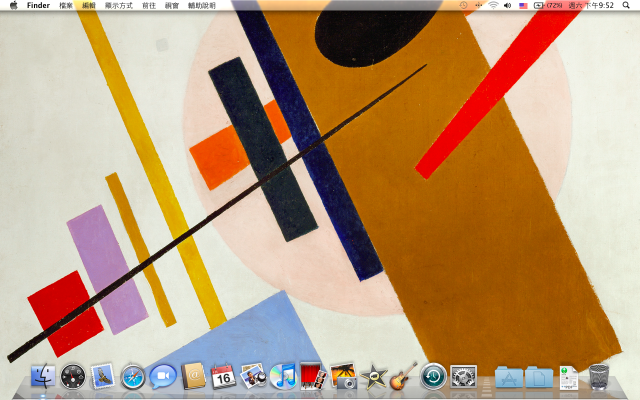Open iTunes music note icon

click(283, 376)
